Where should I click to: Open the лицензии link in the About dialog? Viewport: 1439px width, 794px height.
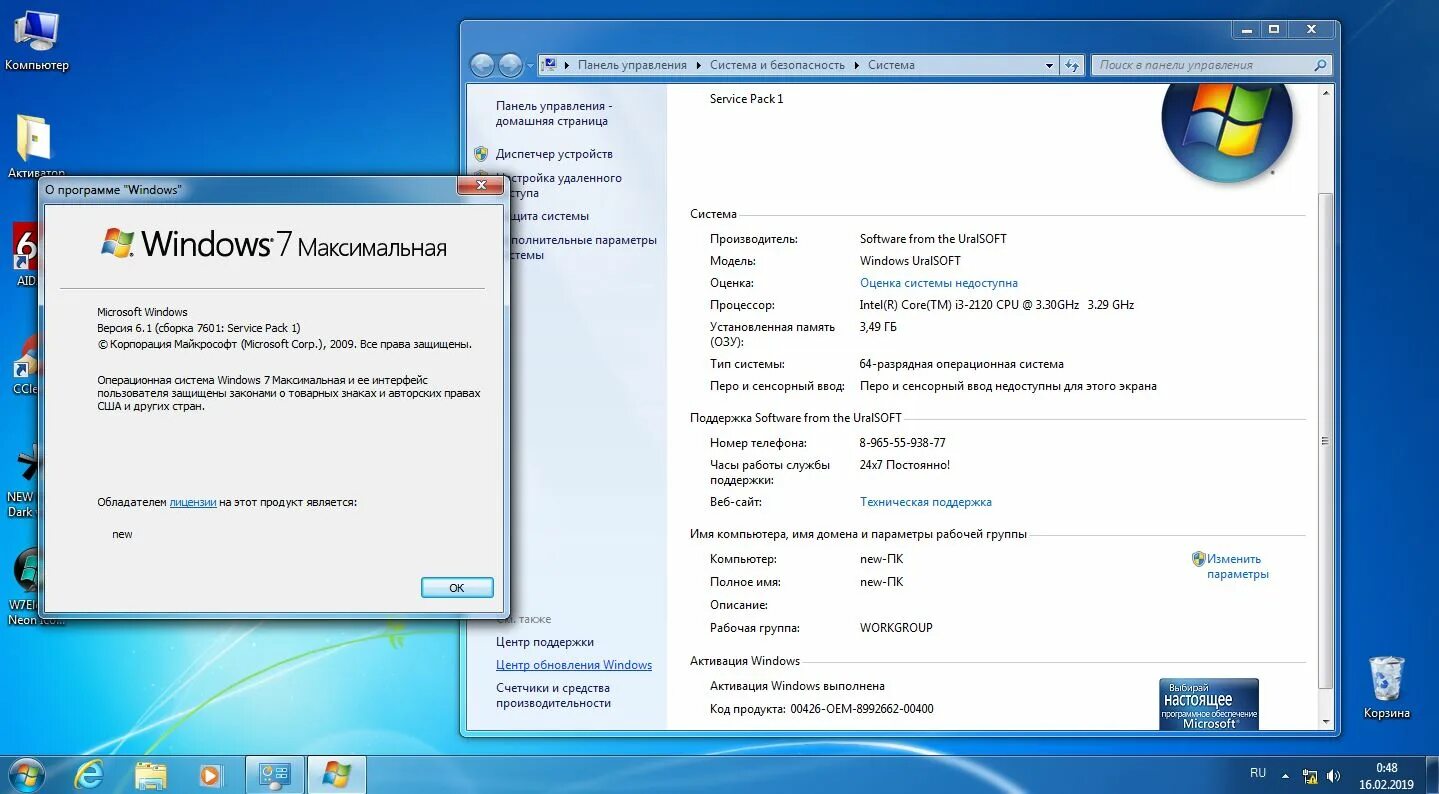(193, 502)
